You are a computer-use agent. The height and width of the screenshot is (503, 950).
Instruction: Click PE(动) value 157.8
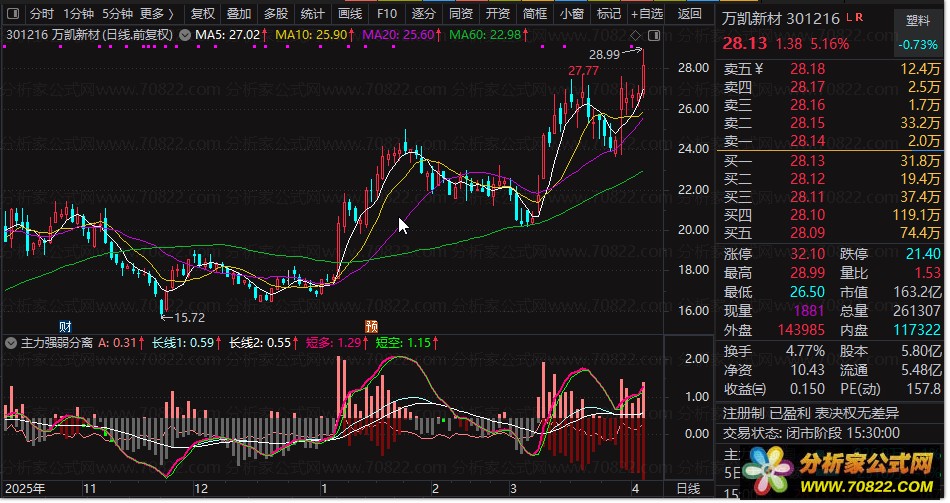pos(922,388)
